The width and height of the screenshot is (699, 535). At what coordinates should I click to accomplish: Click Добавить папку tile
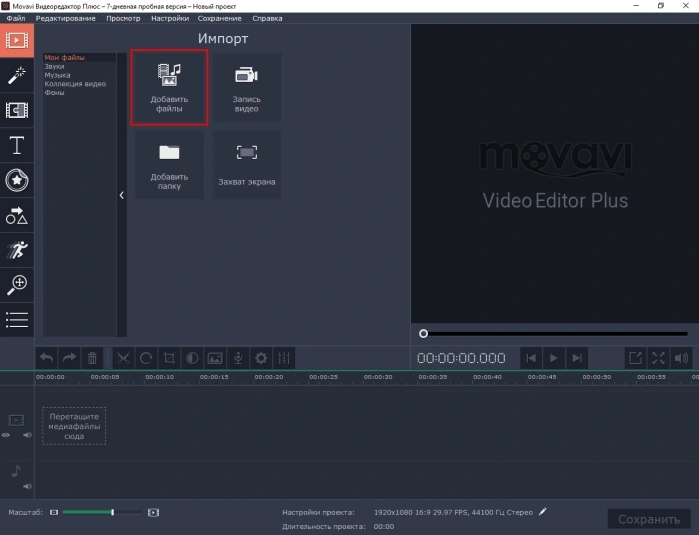169,165
